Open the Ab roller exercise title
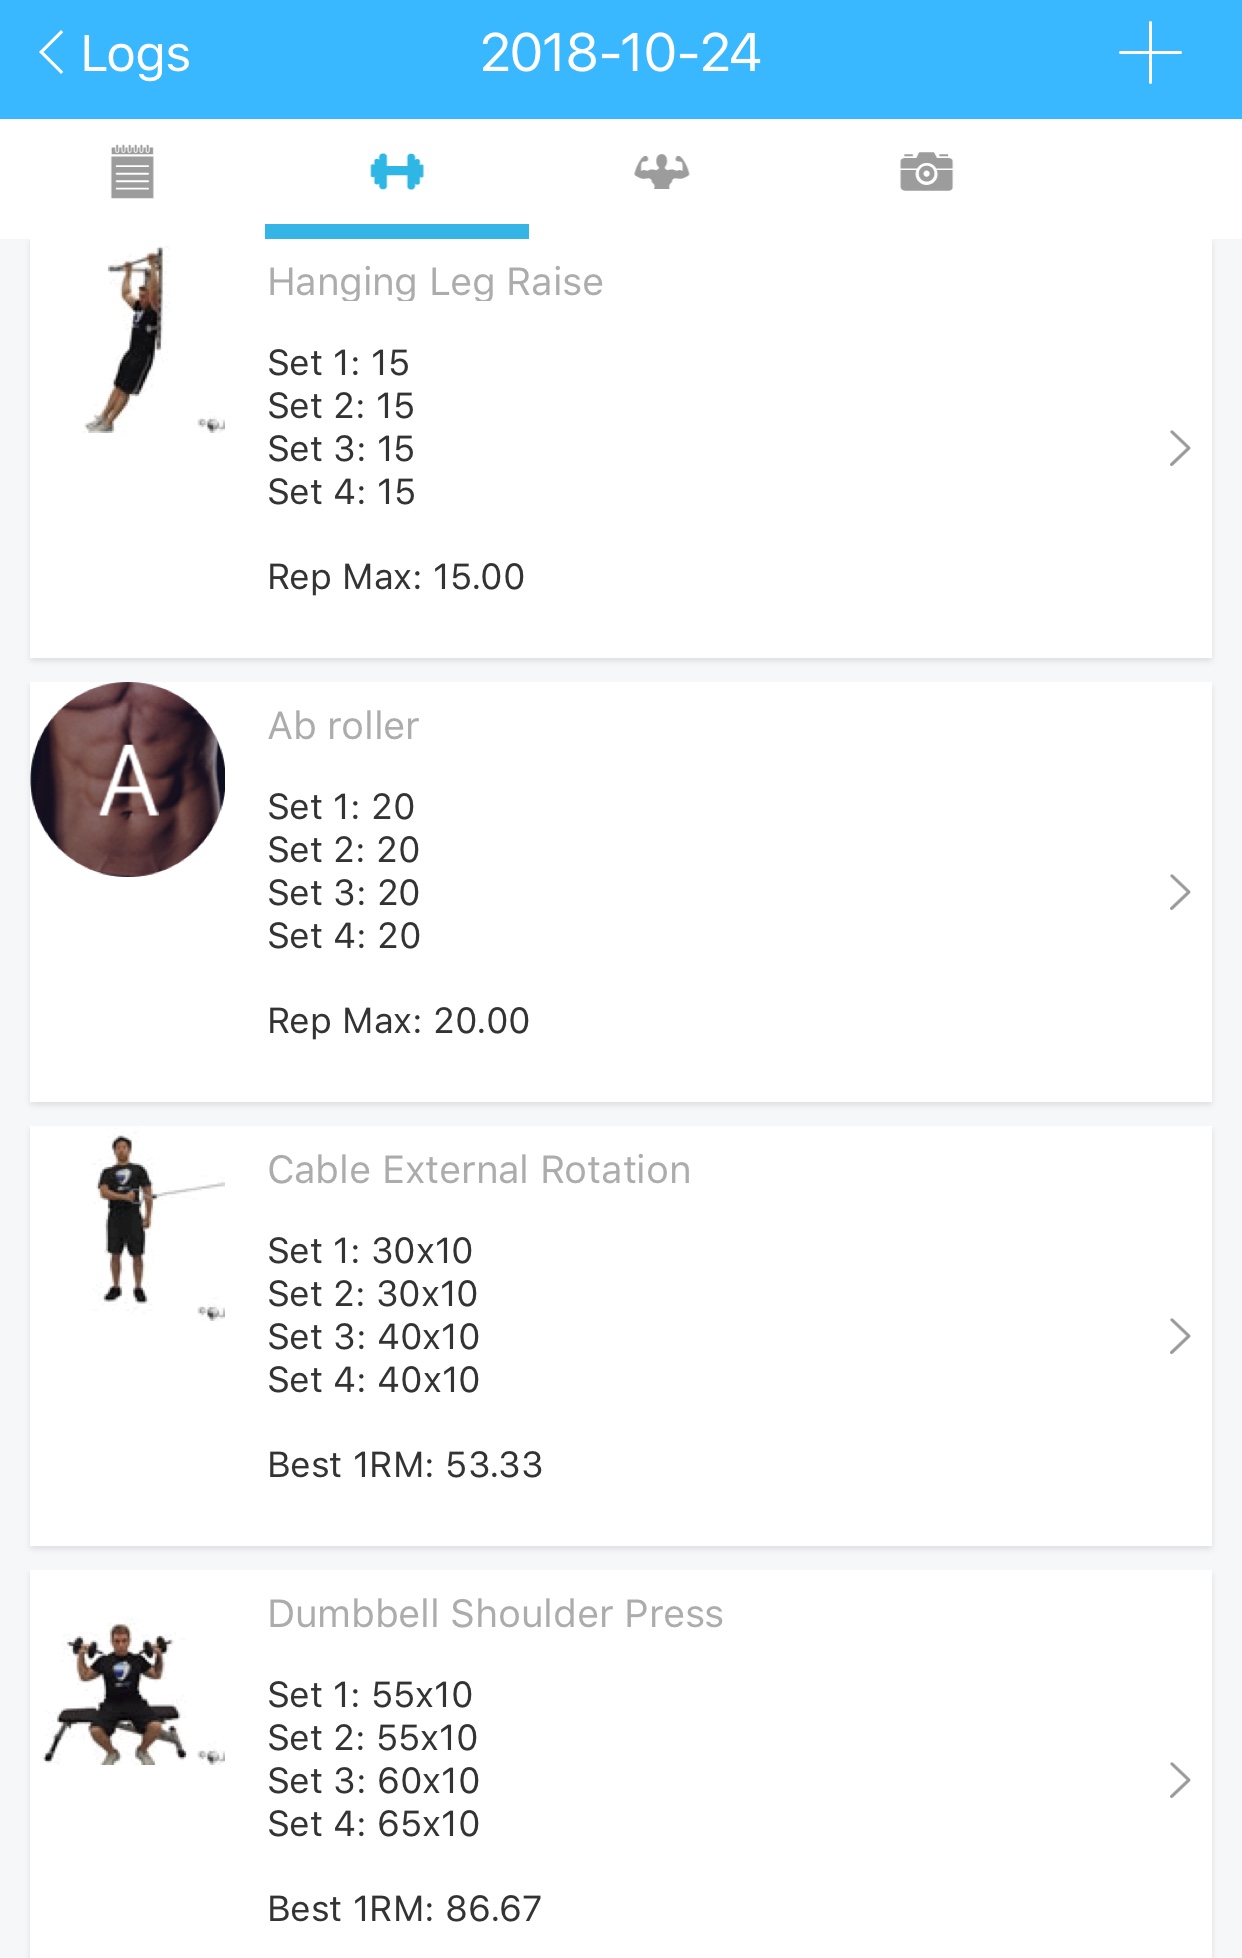This screenshot has width=1242, height=1958. 343,726
